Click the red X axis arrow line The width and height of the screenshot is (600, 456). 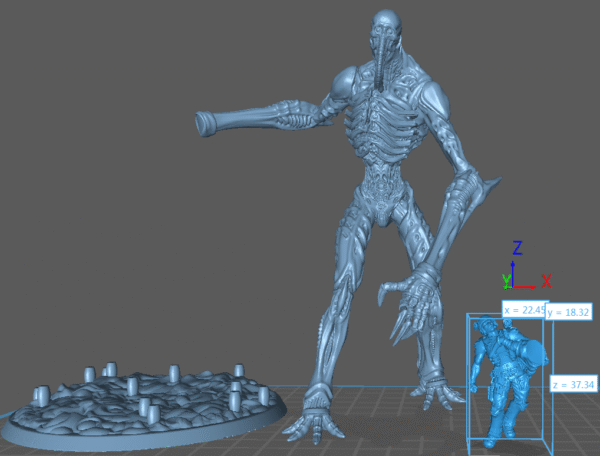527,284
